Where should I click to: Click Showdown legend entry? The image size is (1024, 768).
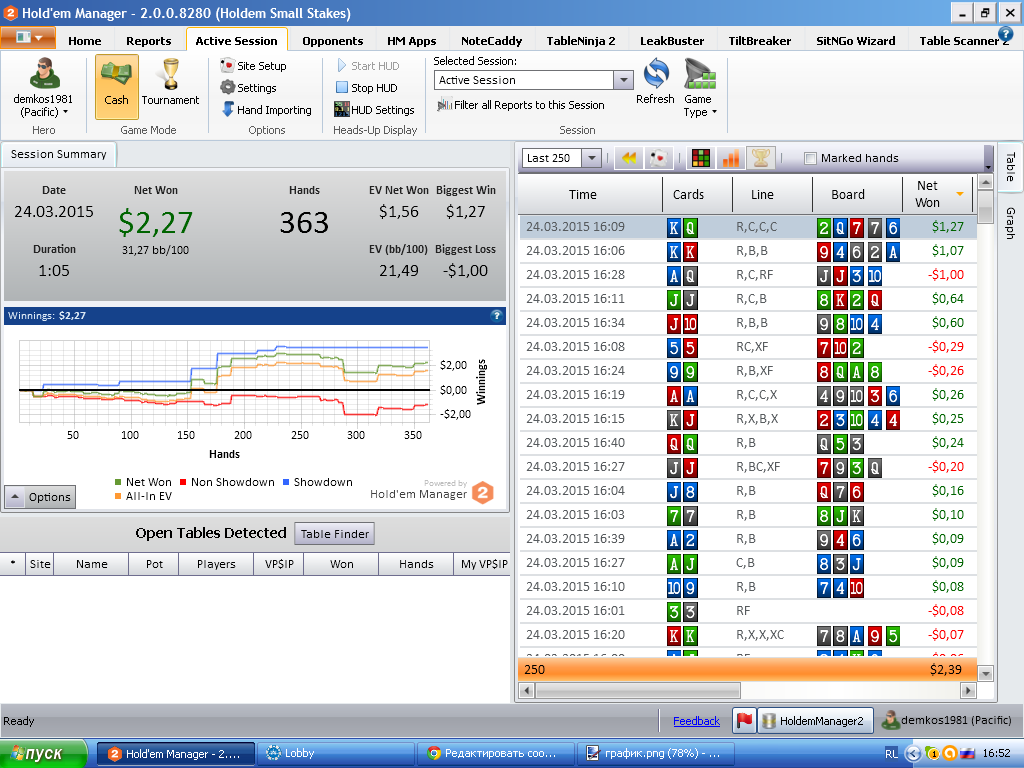(317, 482)
